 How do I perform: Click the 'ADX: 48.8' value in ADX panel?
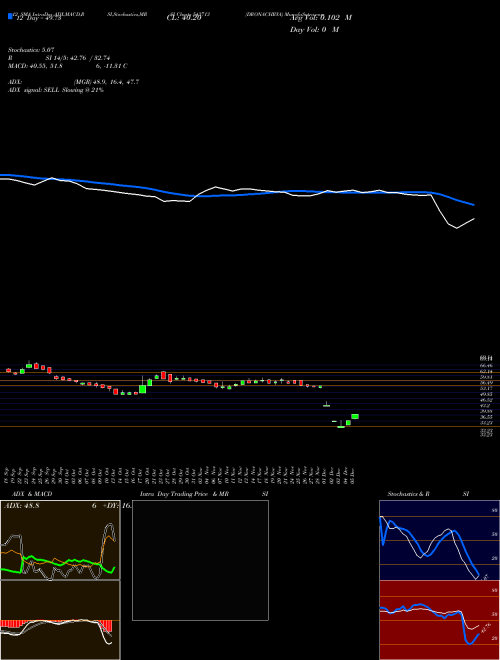click(21, 506)
